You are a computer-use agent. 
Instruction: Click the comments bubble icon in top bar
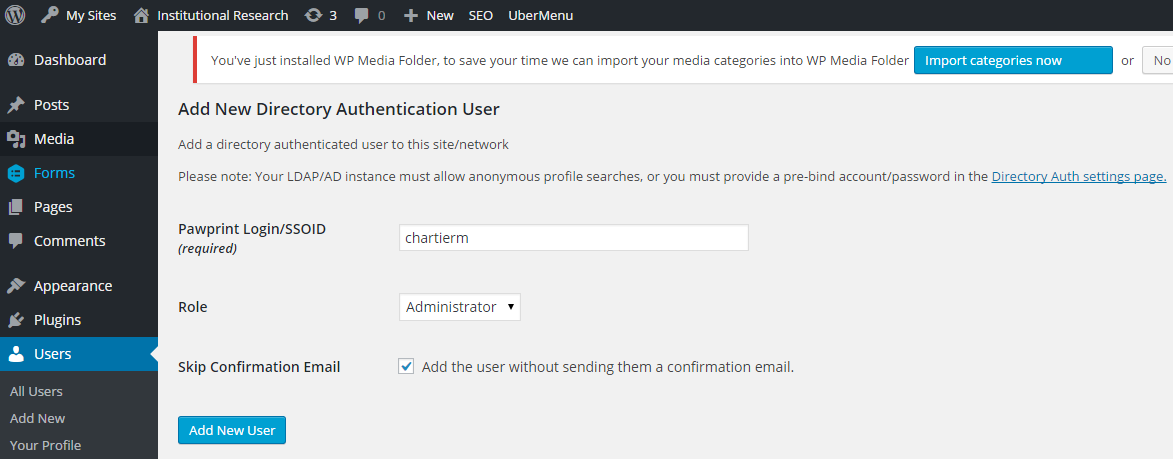point(362,15)
